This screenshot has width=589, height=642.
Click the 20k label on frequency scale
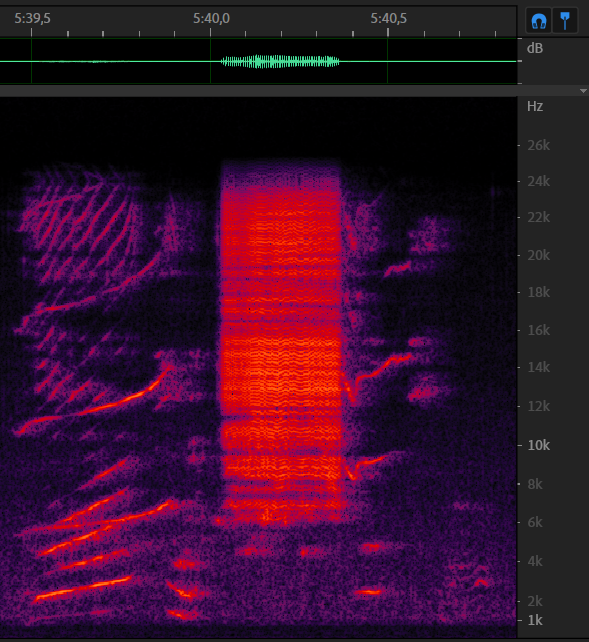[x=539, y=255]
